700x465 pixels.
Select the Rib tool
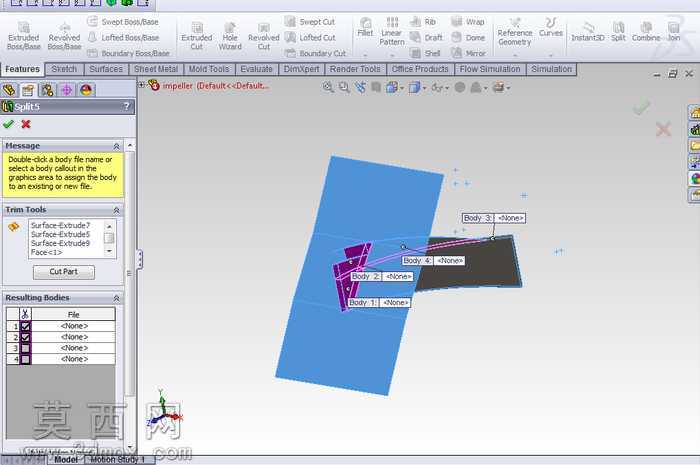(422, 21)
